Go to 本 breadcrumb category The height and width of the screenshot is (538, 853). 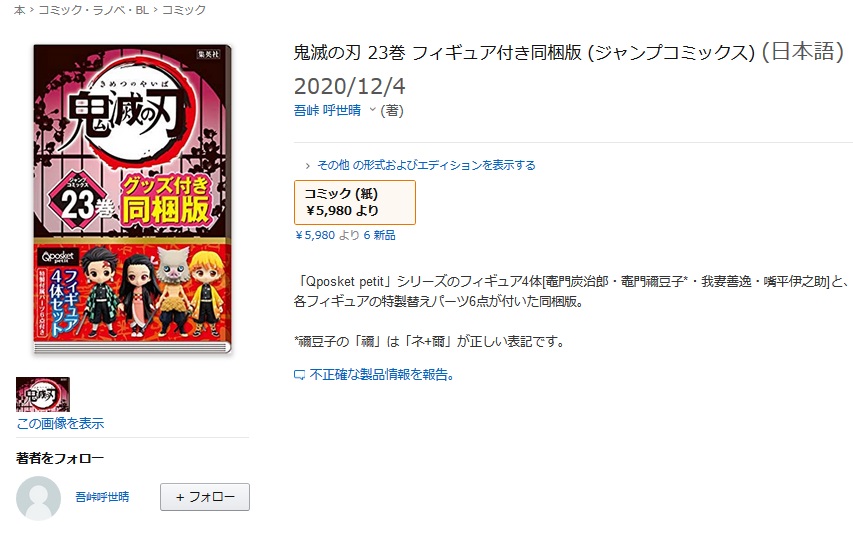(20, 10)
